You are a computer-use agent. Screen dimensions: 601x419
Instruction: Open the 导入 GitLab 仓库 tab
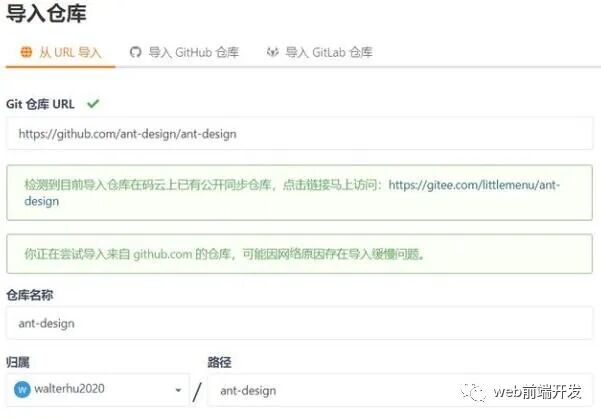click(x=320, y=53)
